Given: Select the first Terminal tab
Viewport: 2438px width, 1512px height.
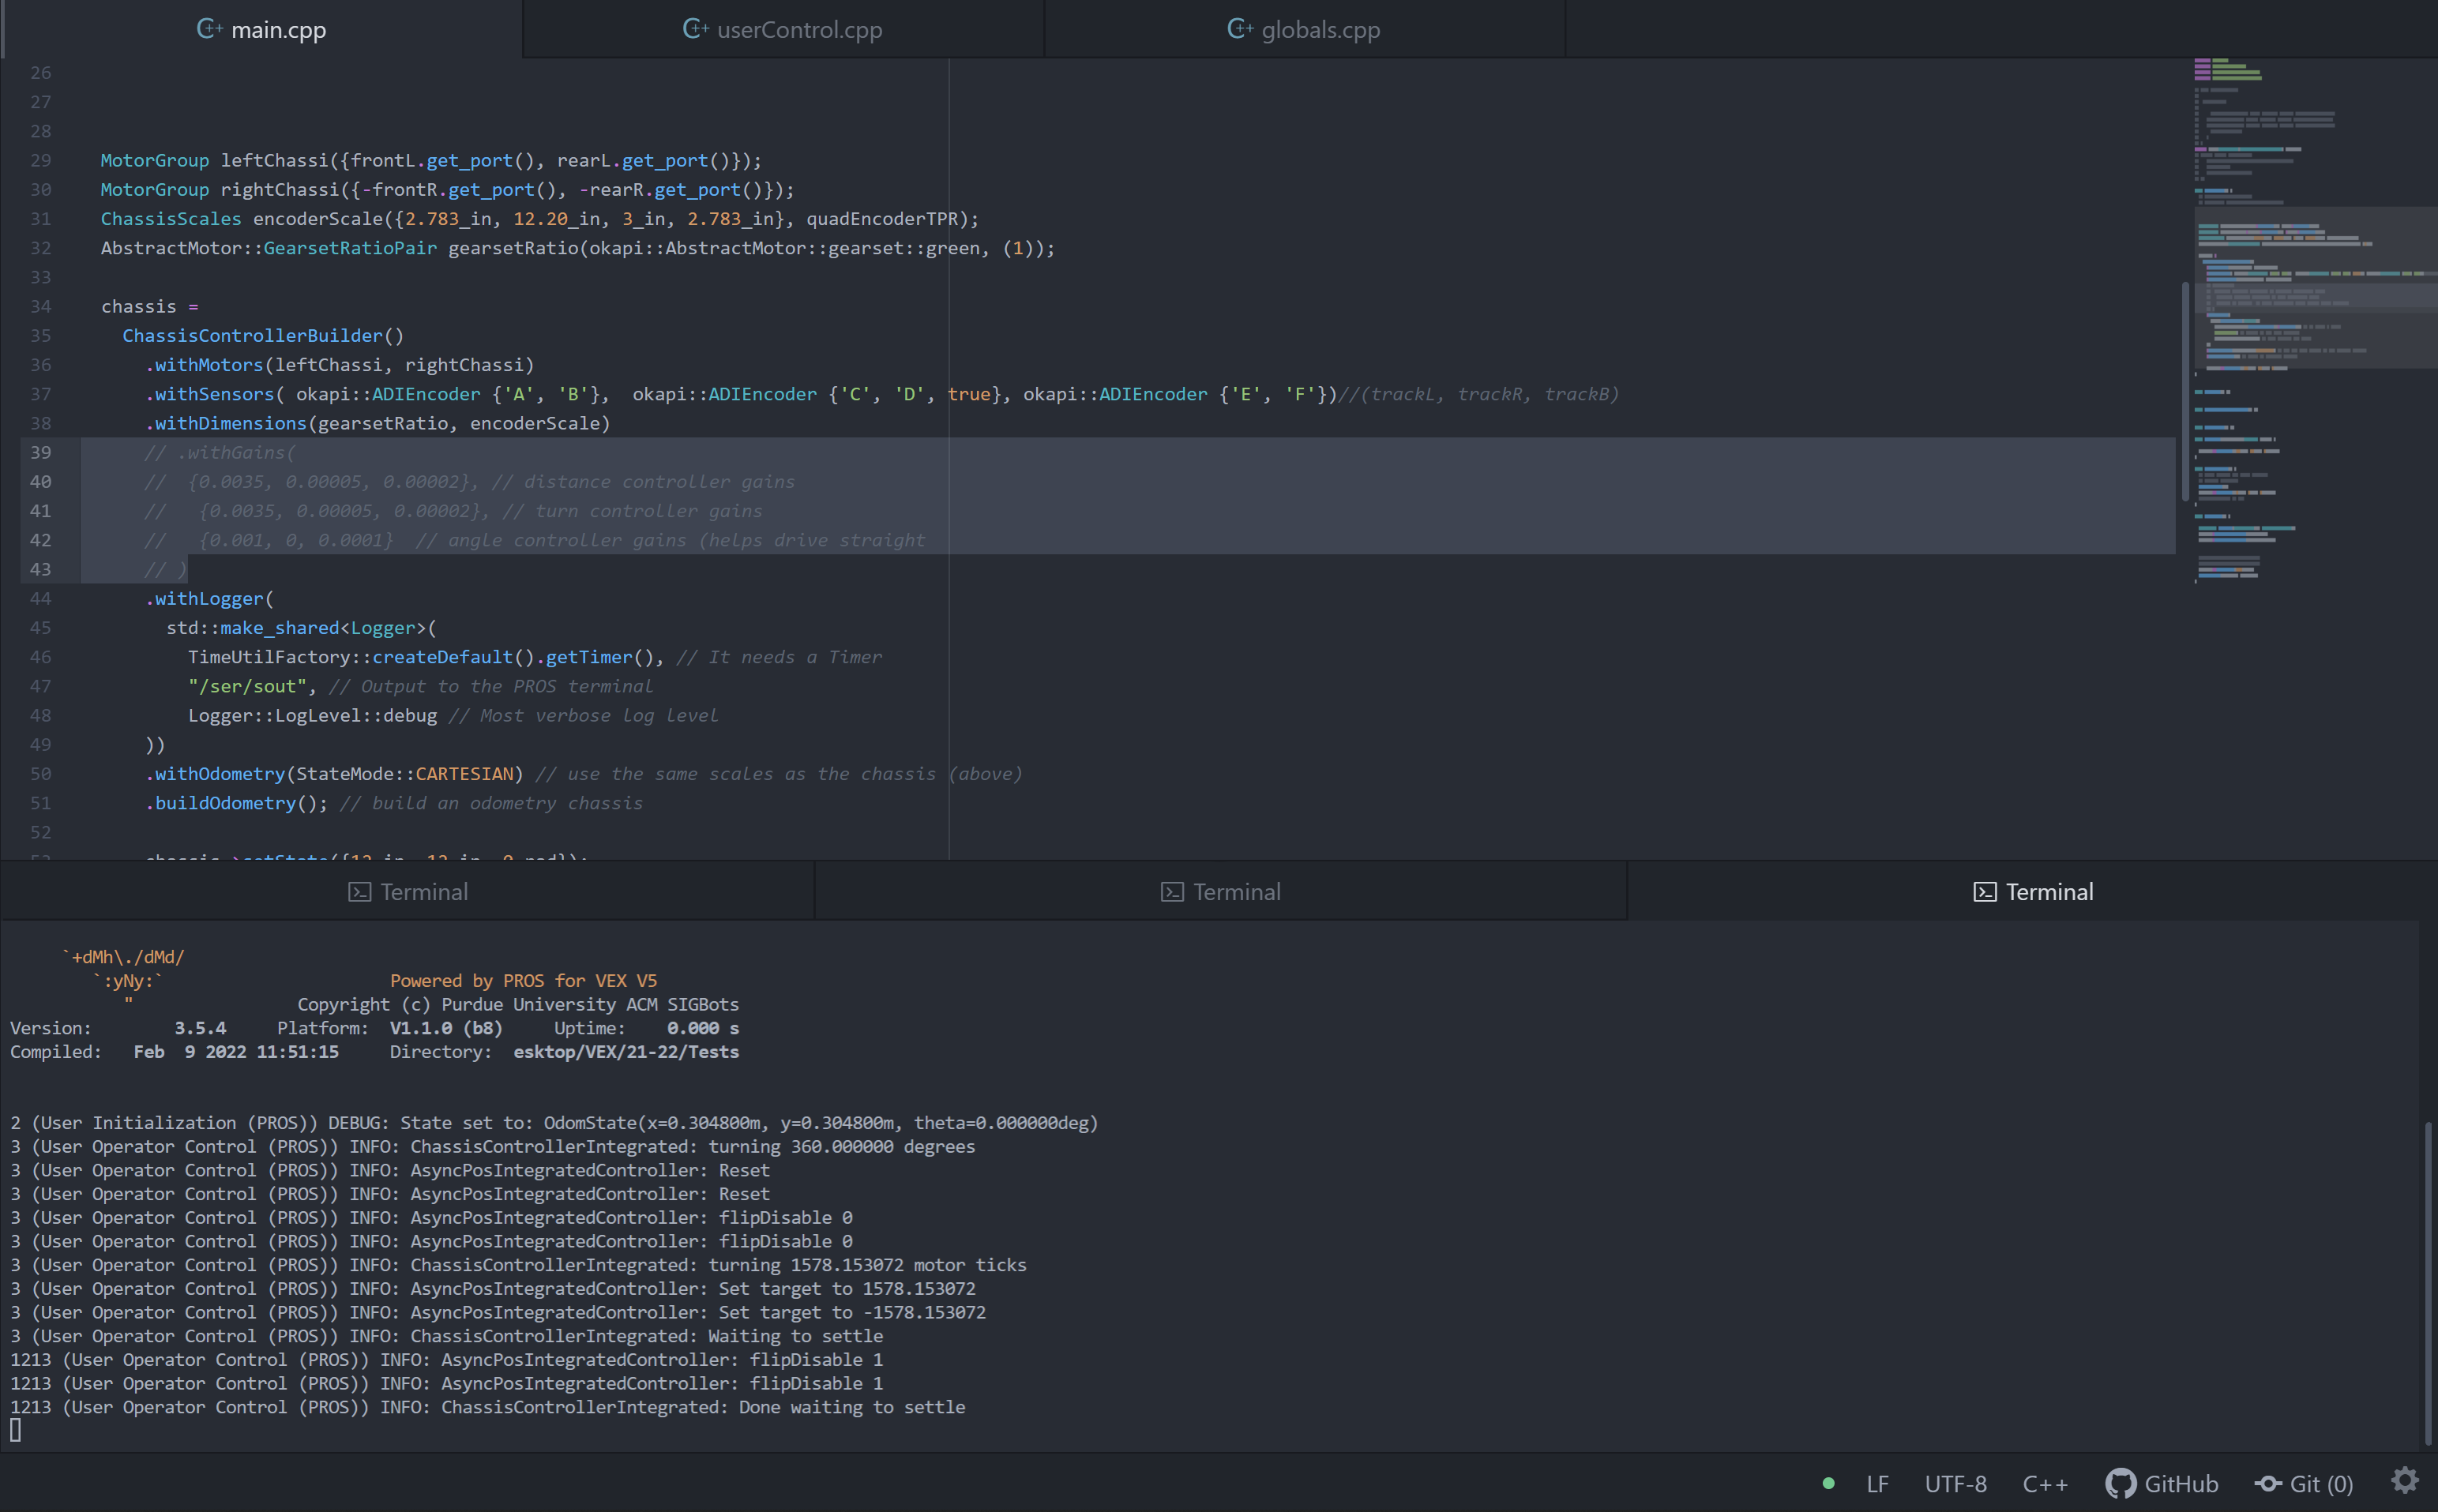Looking at the screenshot, I should click(x=408, y=891).
